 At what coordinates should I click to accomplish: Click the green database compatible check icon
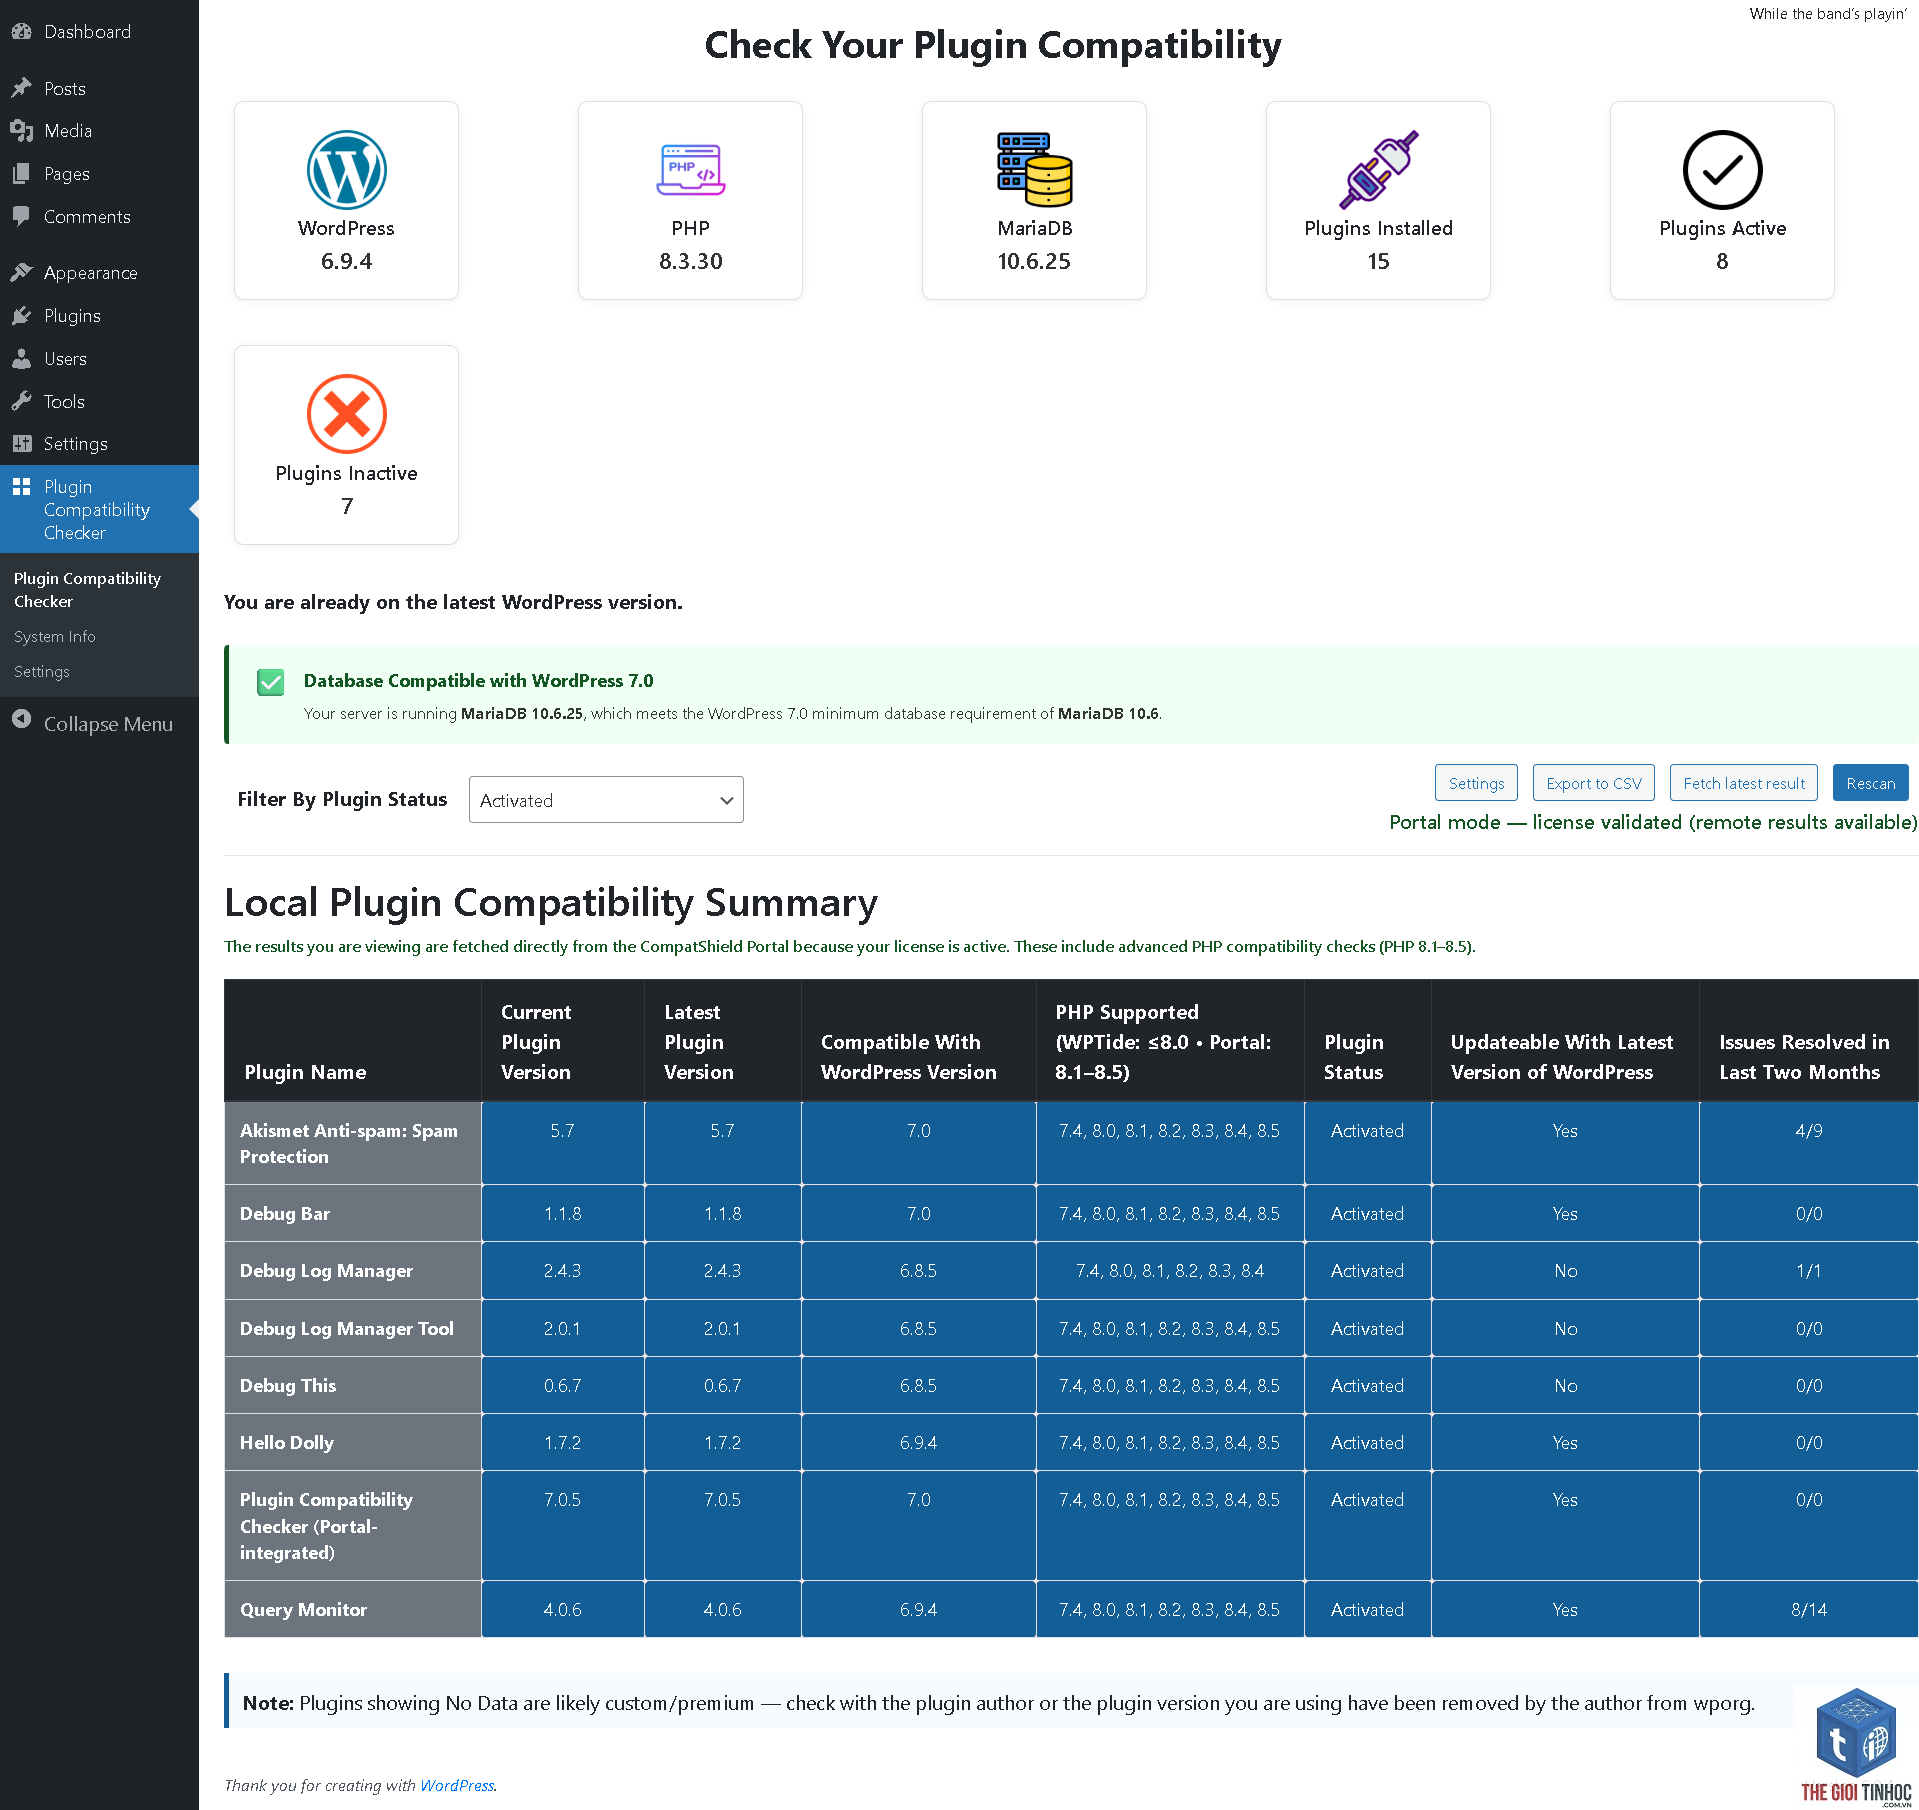(x=270, y=682)
